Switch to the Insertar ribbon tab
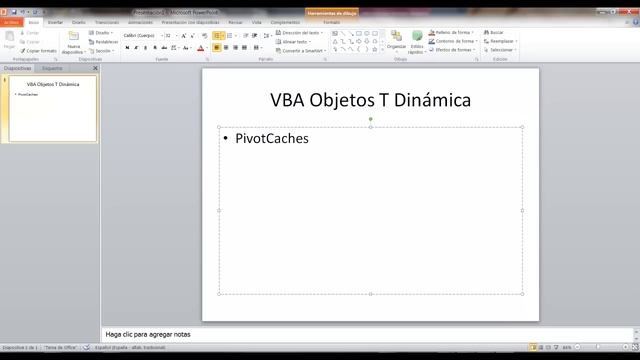 (56, 22)
